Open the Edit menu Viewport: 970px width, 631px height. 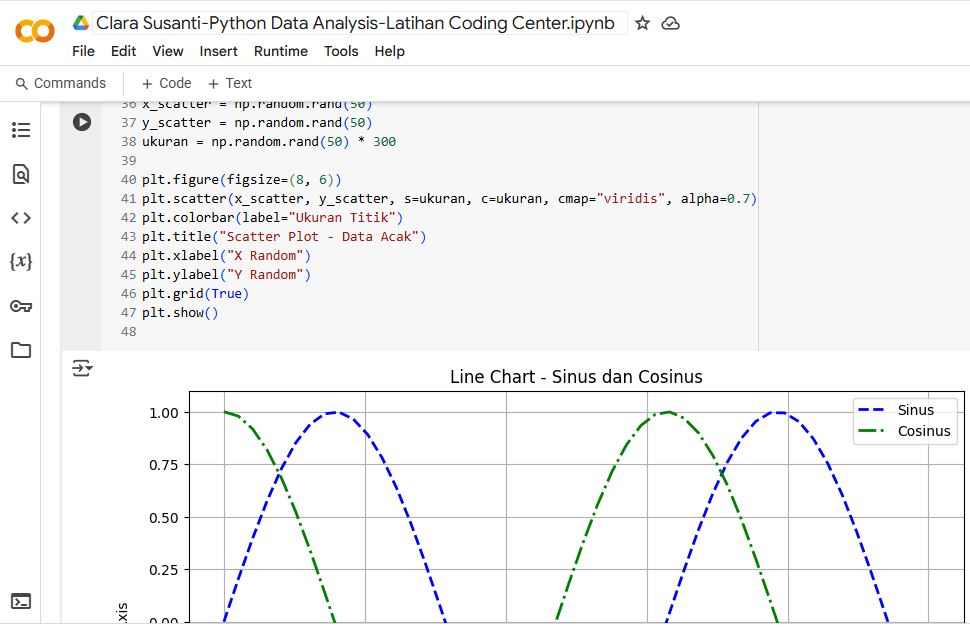point(124,51)
